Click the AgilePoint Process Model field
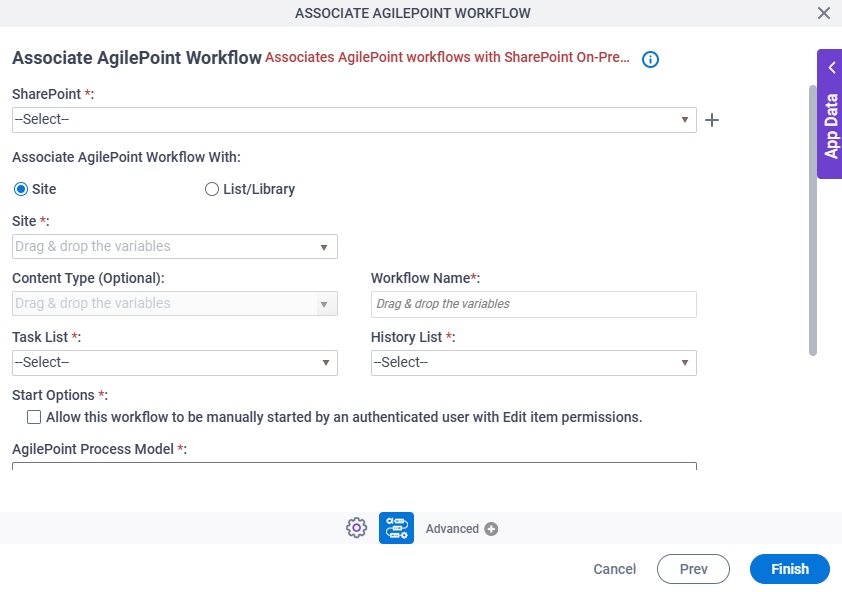Viewport: 842px width, 592px height. point(354,466)
